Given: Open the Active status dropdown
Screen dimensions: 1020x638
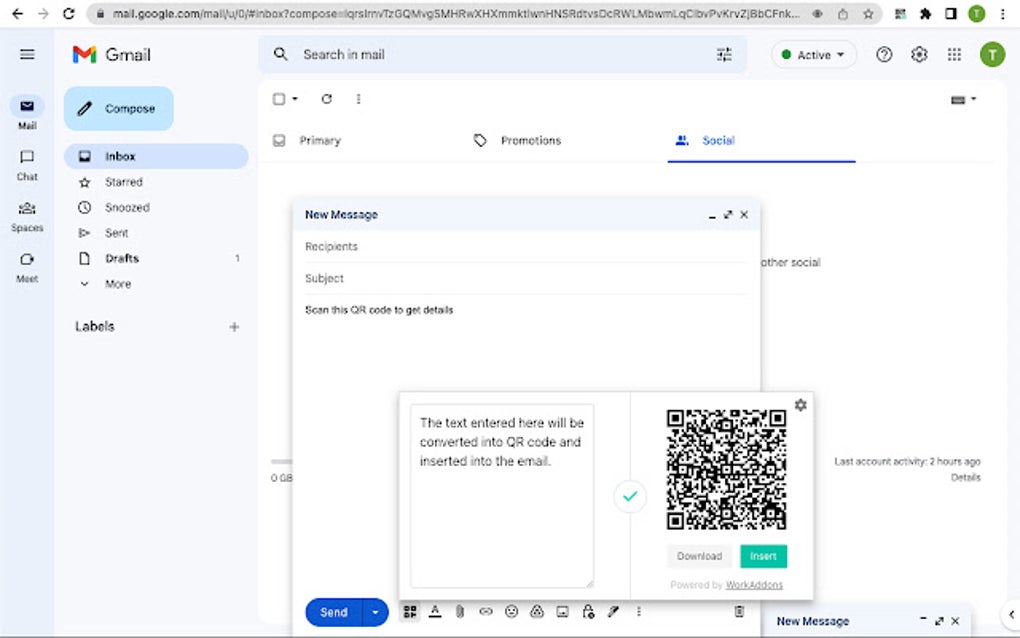Looking at the screenshot, I should point(812,54).
